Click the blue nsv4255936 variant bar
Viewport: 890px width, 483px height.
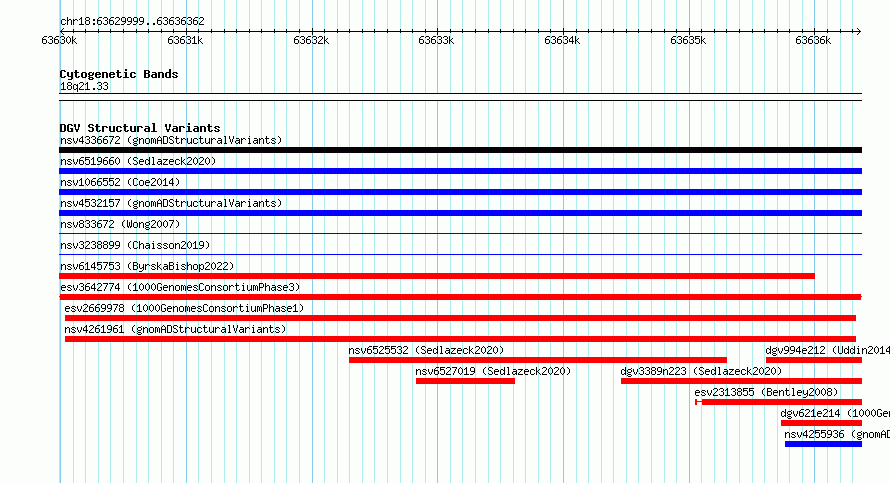coord(824,444)
